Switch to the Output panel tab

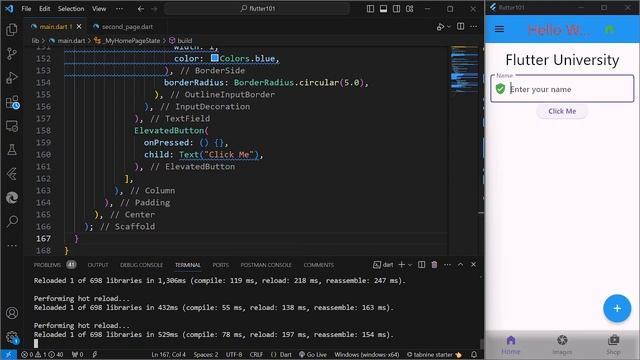coord(98,265)
